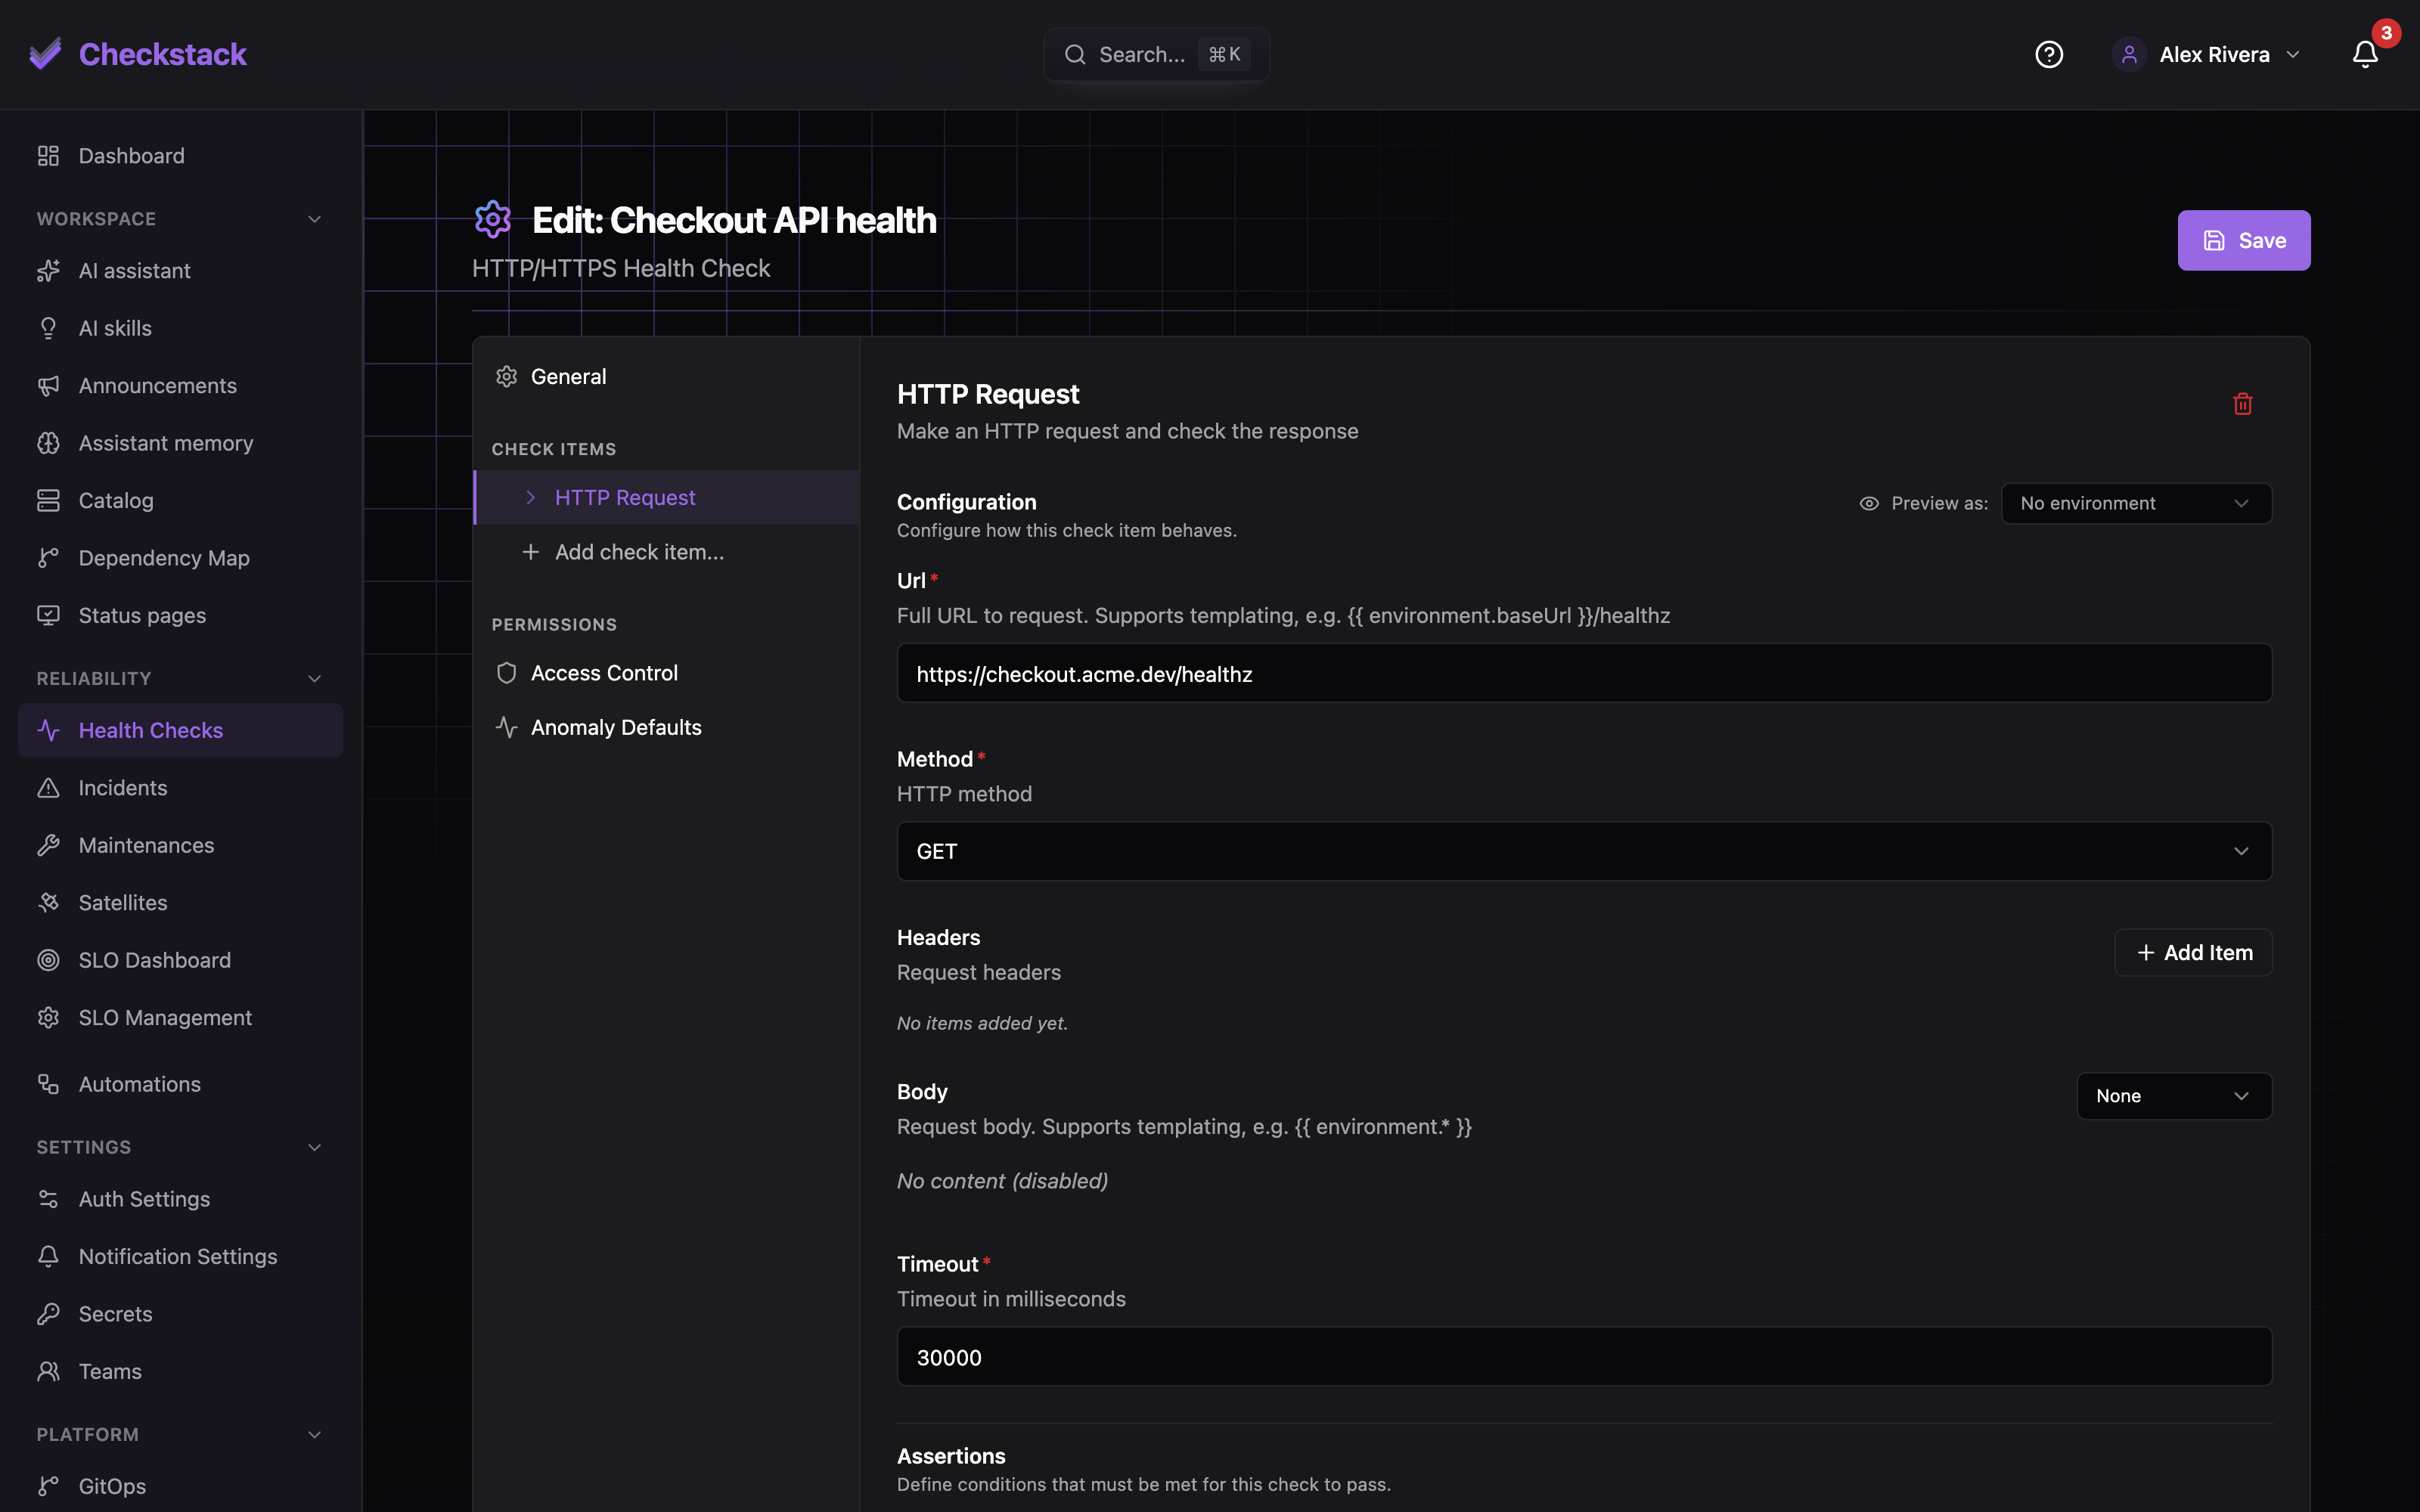Click the Checkstack logo icon
This screenshot has width=2420, height=1512.
[45, 54]
